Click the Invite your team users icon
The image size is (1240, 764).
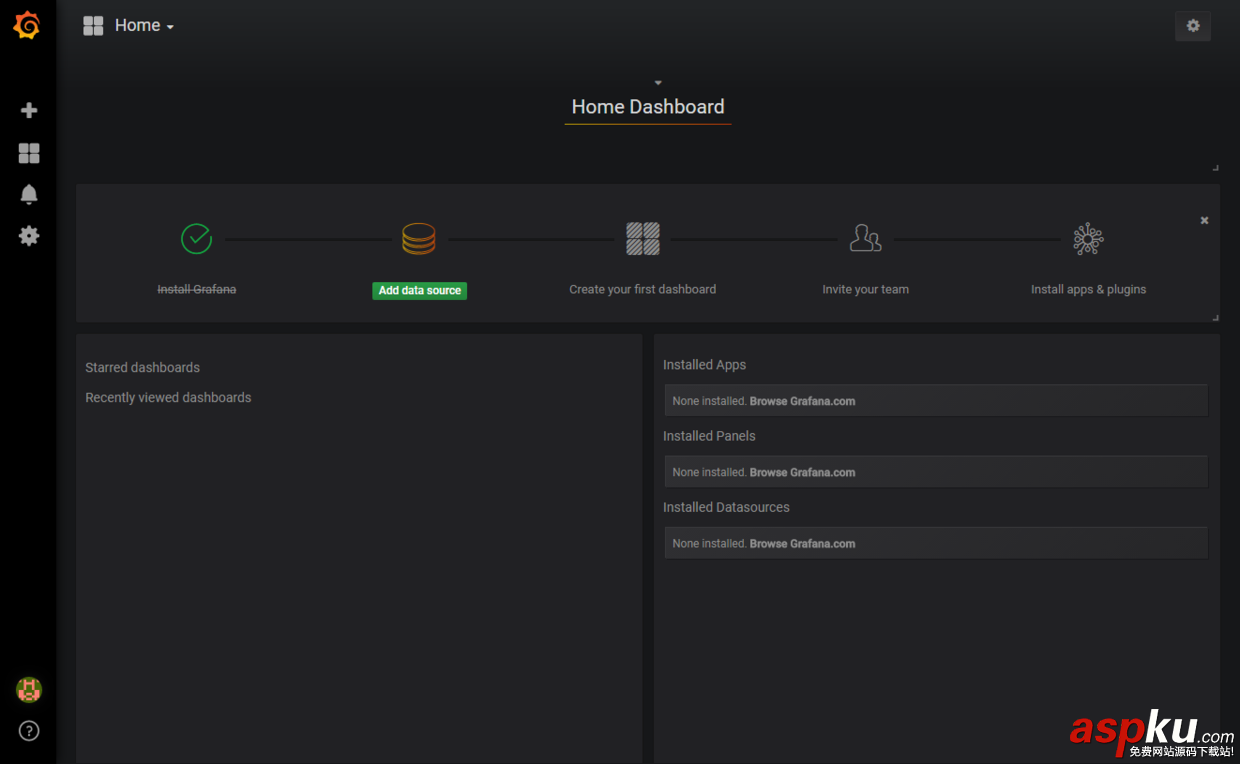click(866, 238)
